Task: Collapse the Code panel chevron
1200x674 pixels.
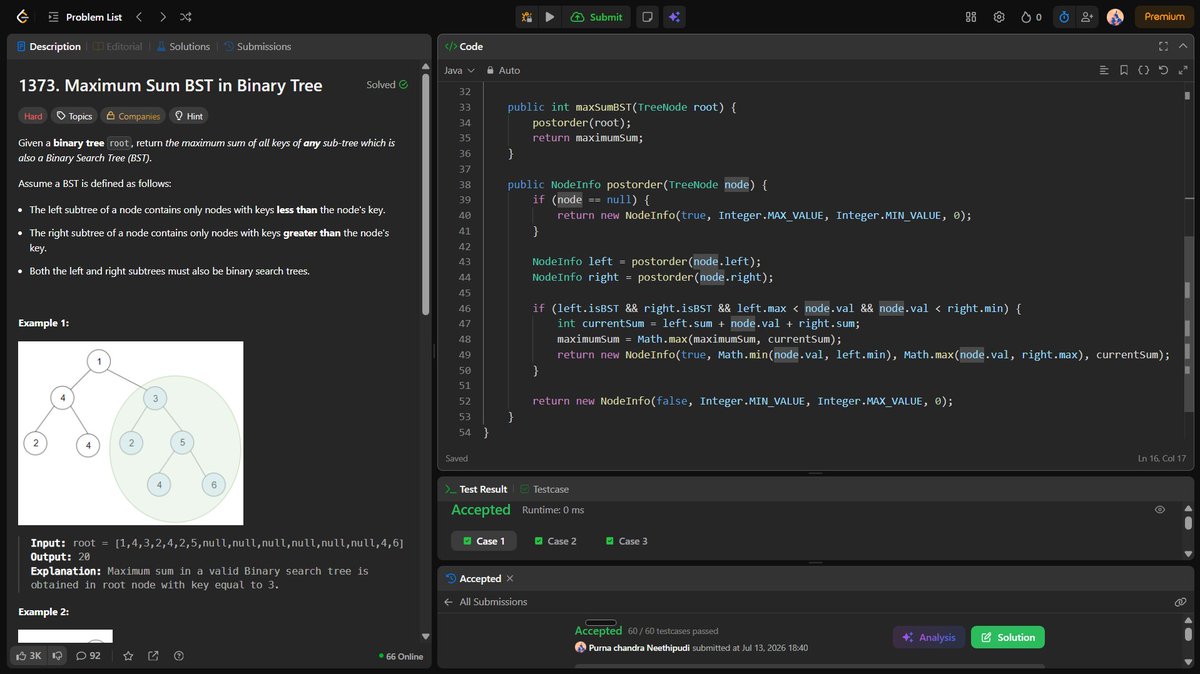Action: point(1182,46)
